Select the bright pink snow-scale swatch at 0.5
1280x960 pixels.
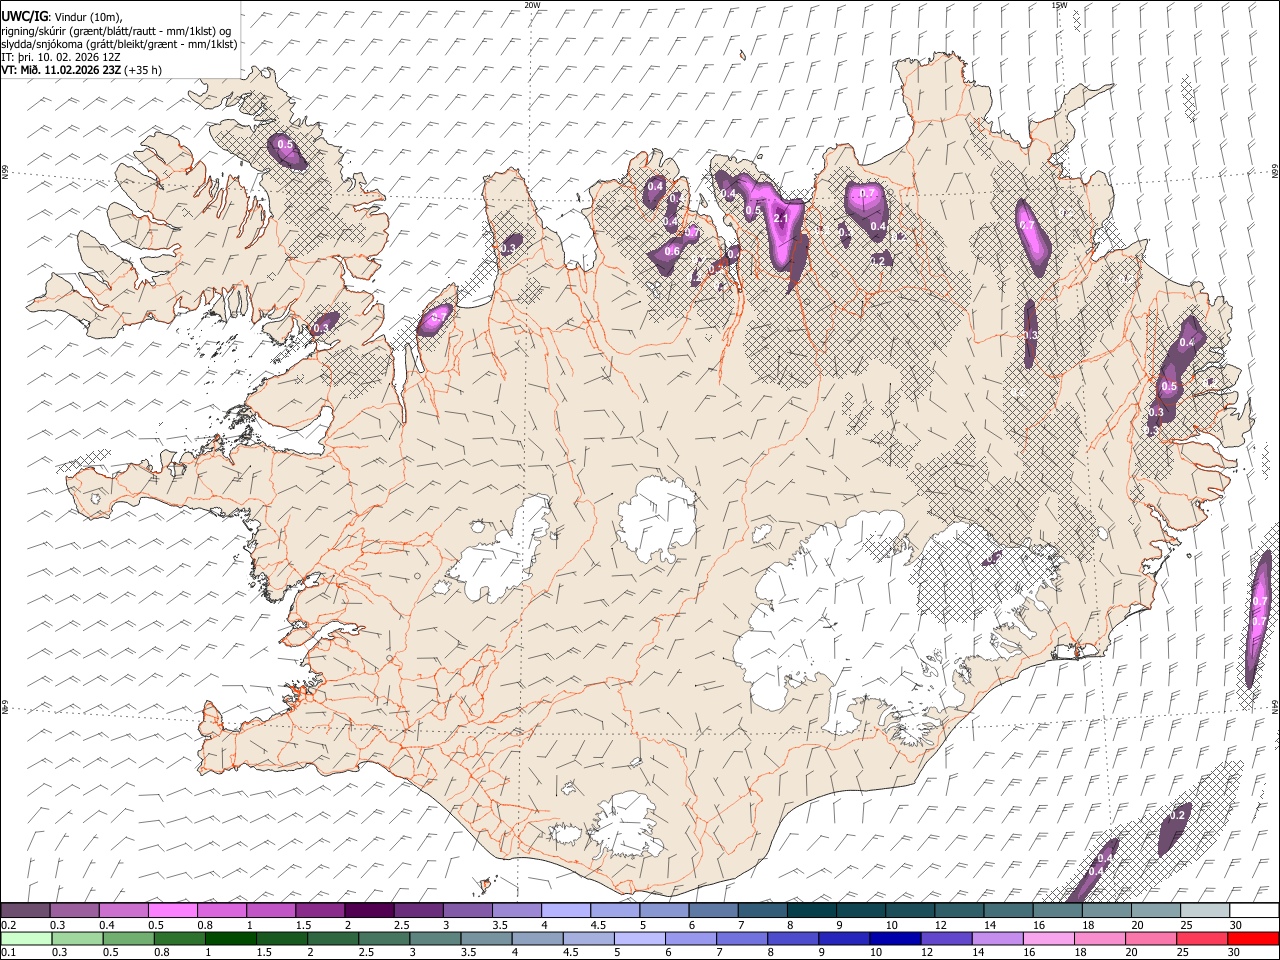click(x=172, y=910)
